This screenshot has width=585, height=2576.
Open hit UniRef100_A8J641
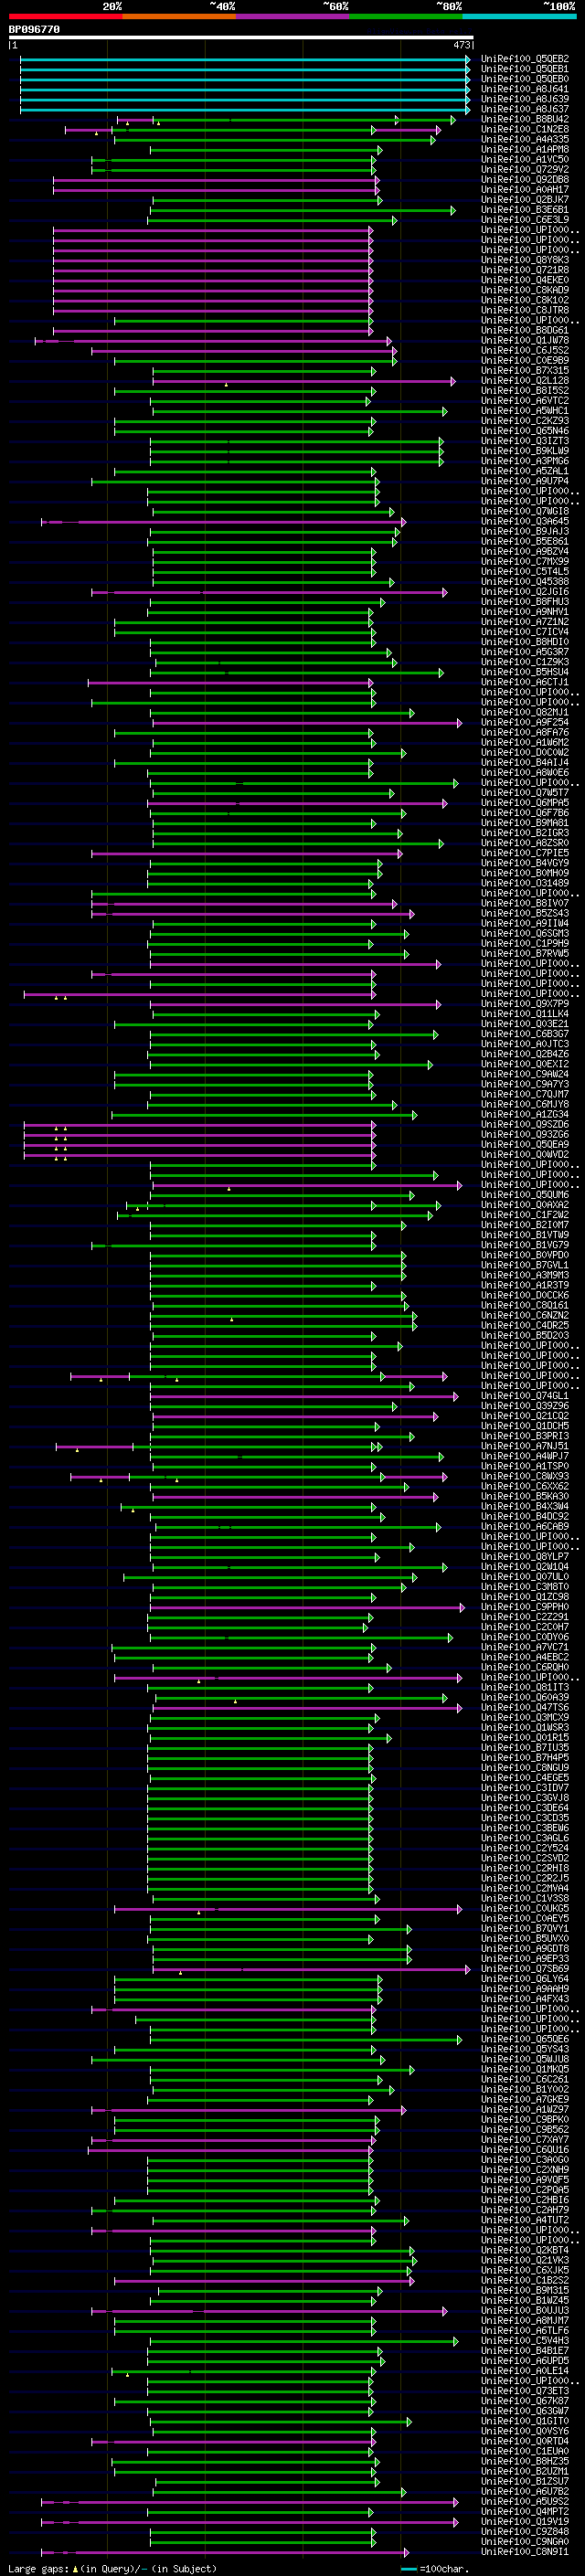pos(525,89)
